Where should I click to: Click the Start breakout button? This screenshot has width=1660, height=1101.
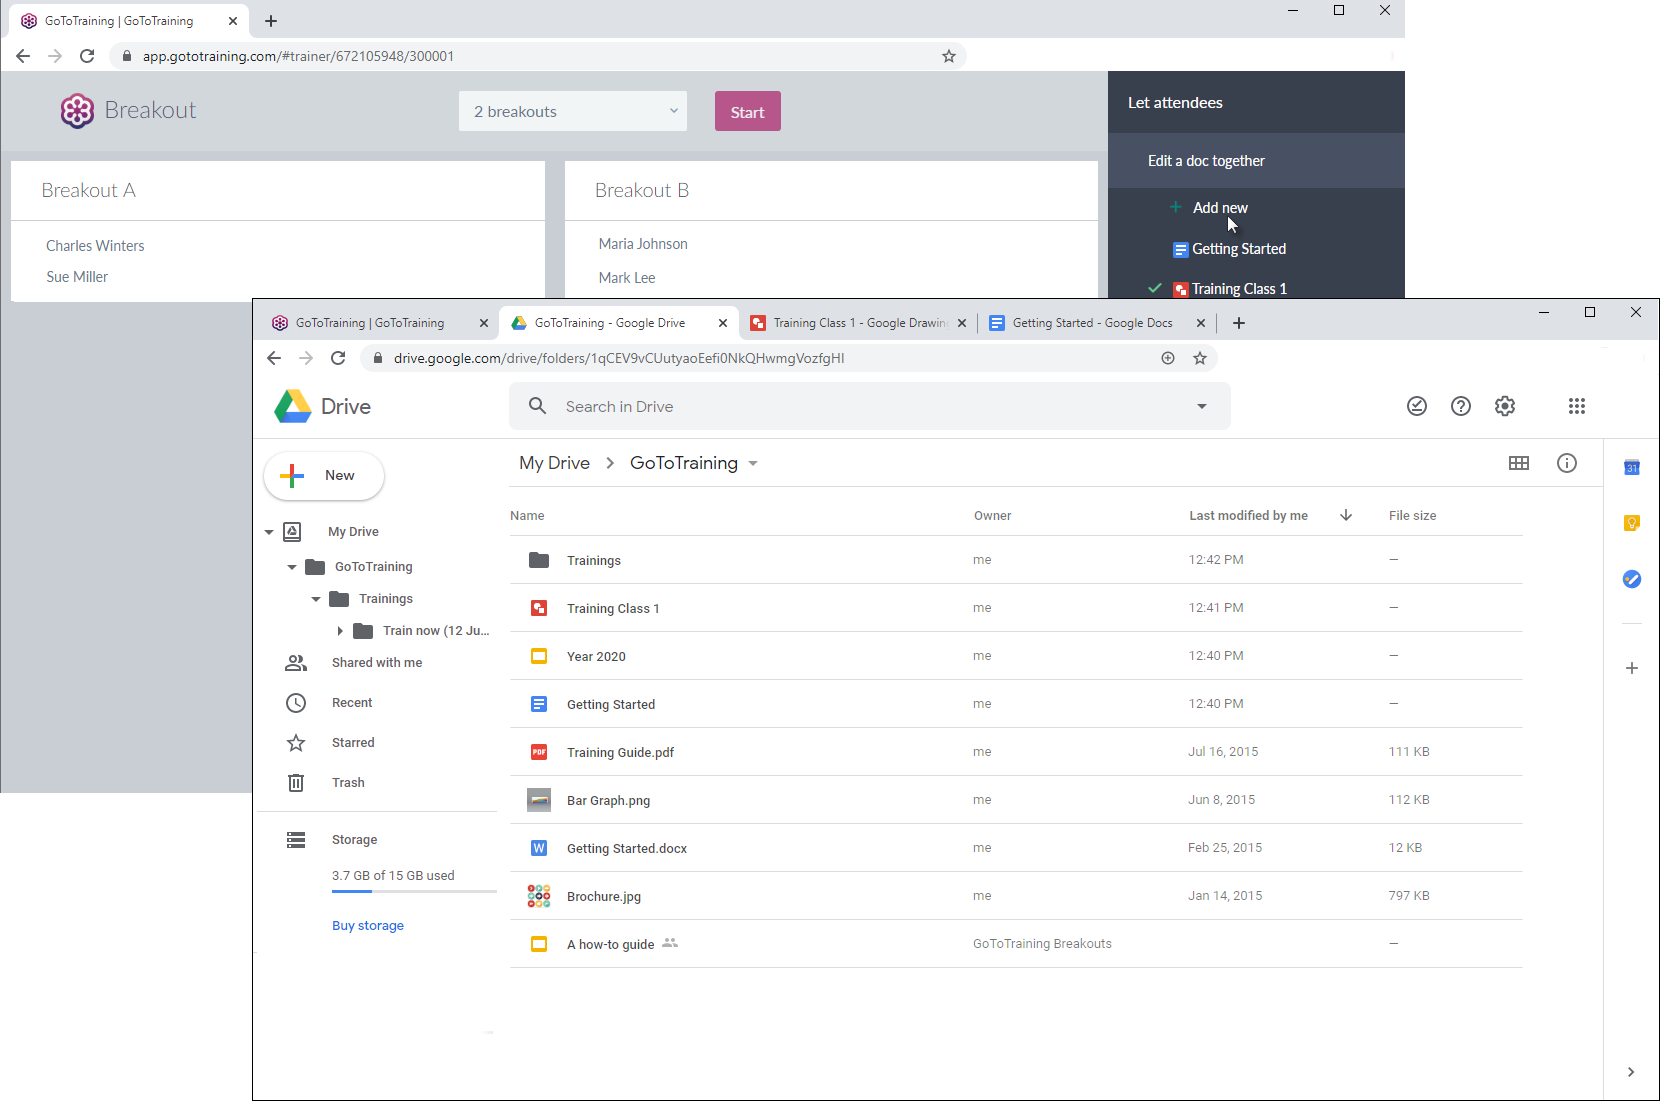[x=748, y=111]
